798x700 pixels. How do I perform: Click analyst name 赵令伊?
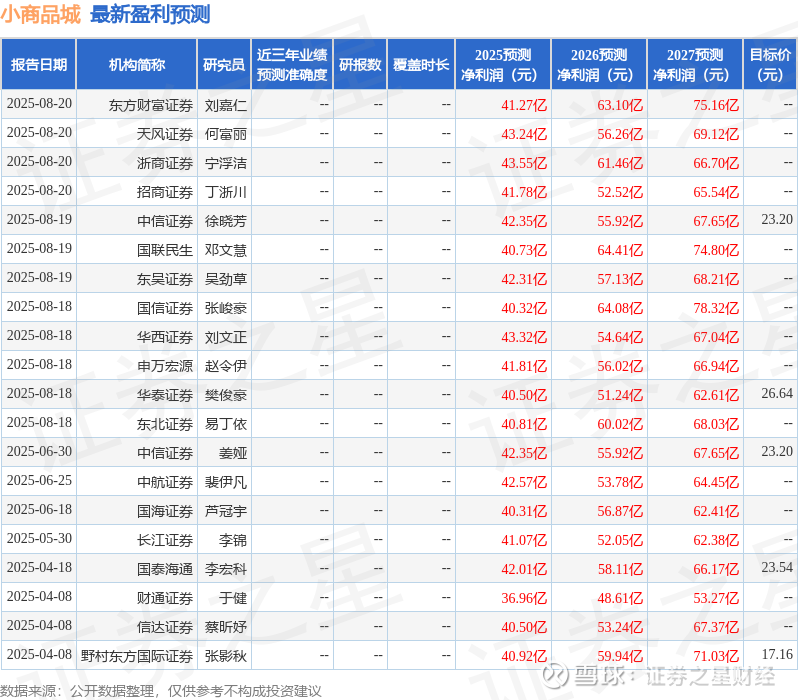click(x=225, y=367)
